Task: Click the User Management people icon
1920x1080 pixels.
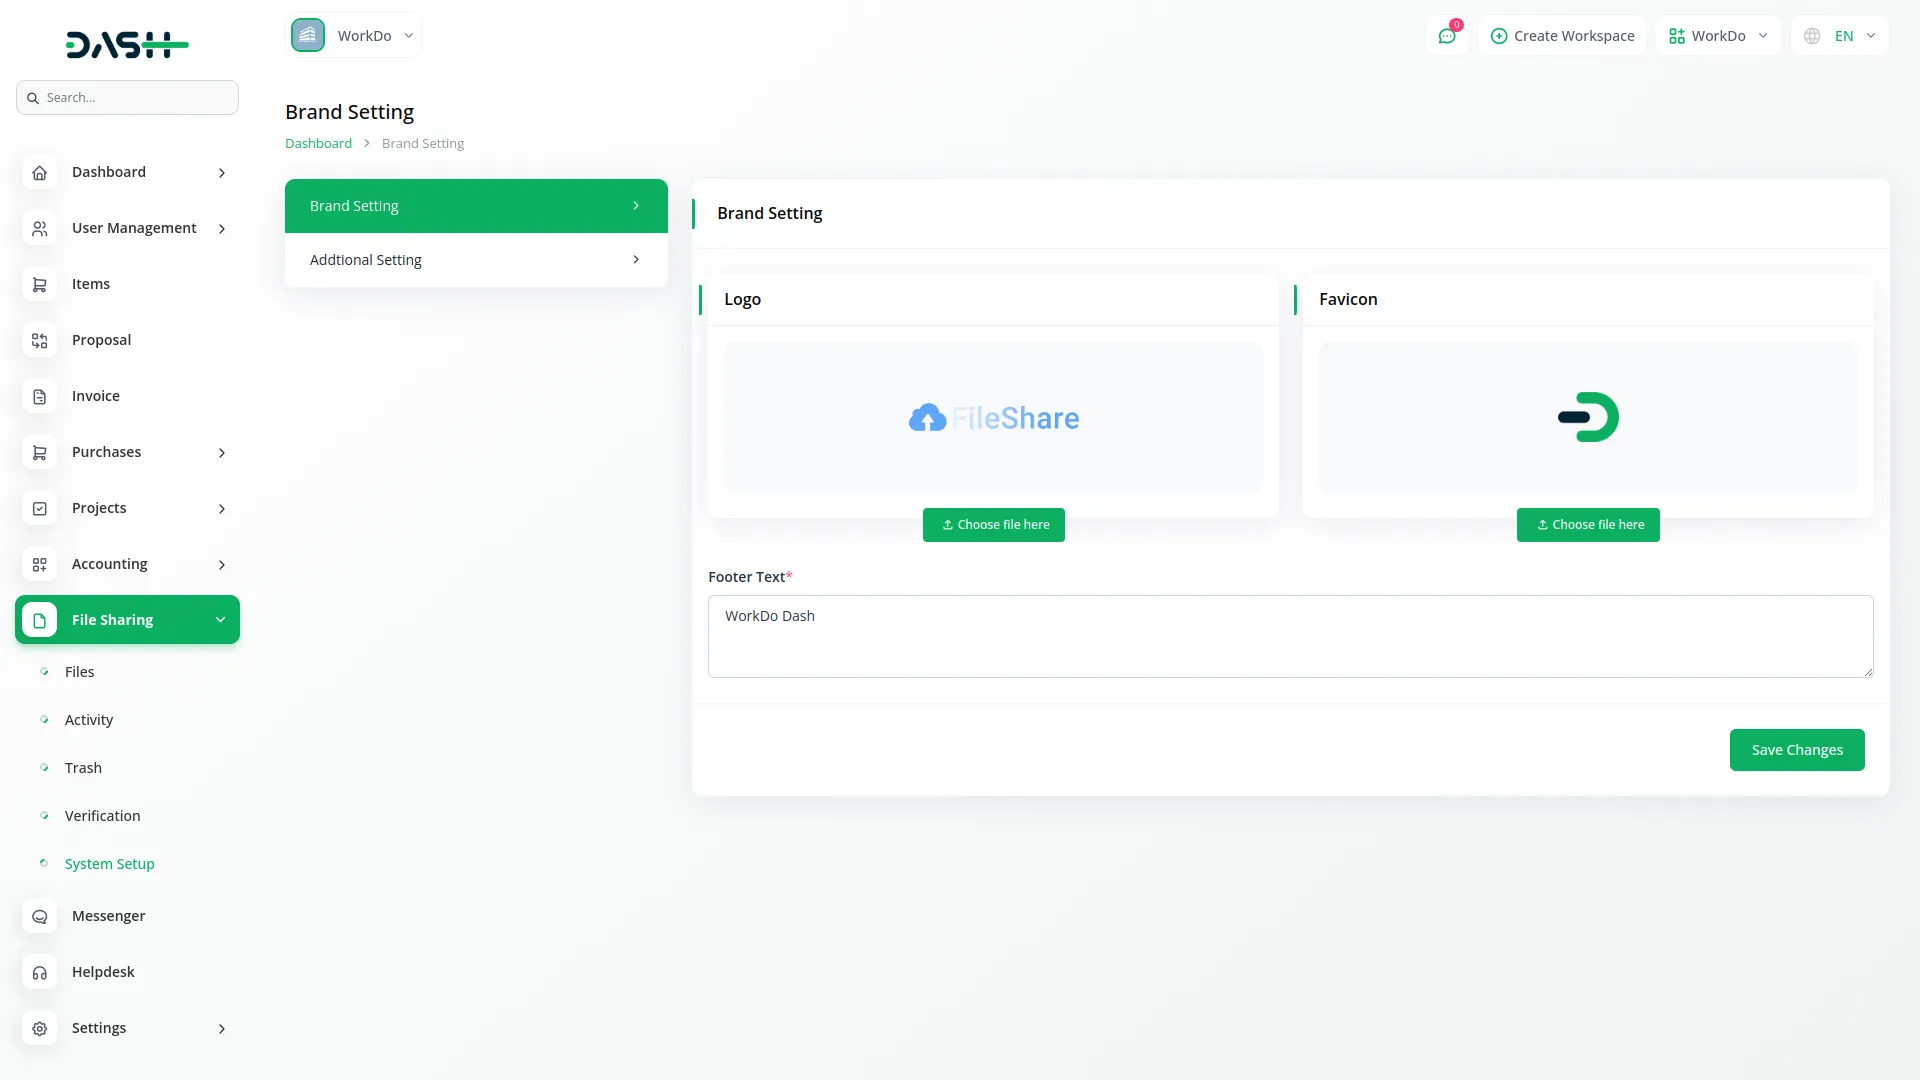Action: tap(39, 229)
